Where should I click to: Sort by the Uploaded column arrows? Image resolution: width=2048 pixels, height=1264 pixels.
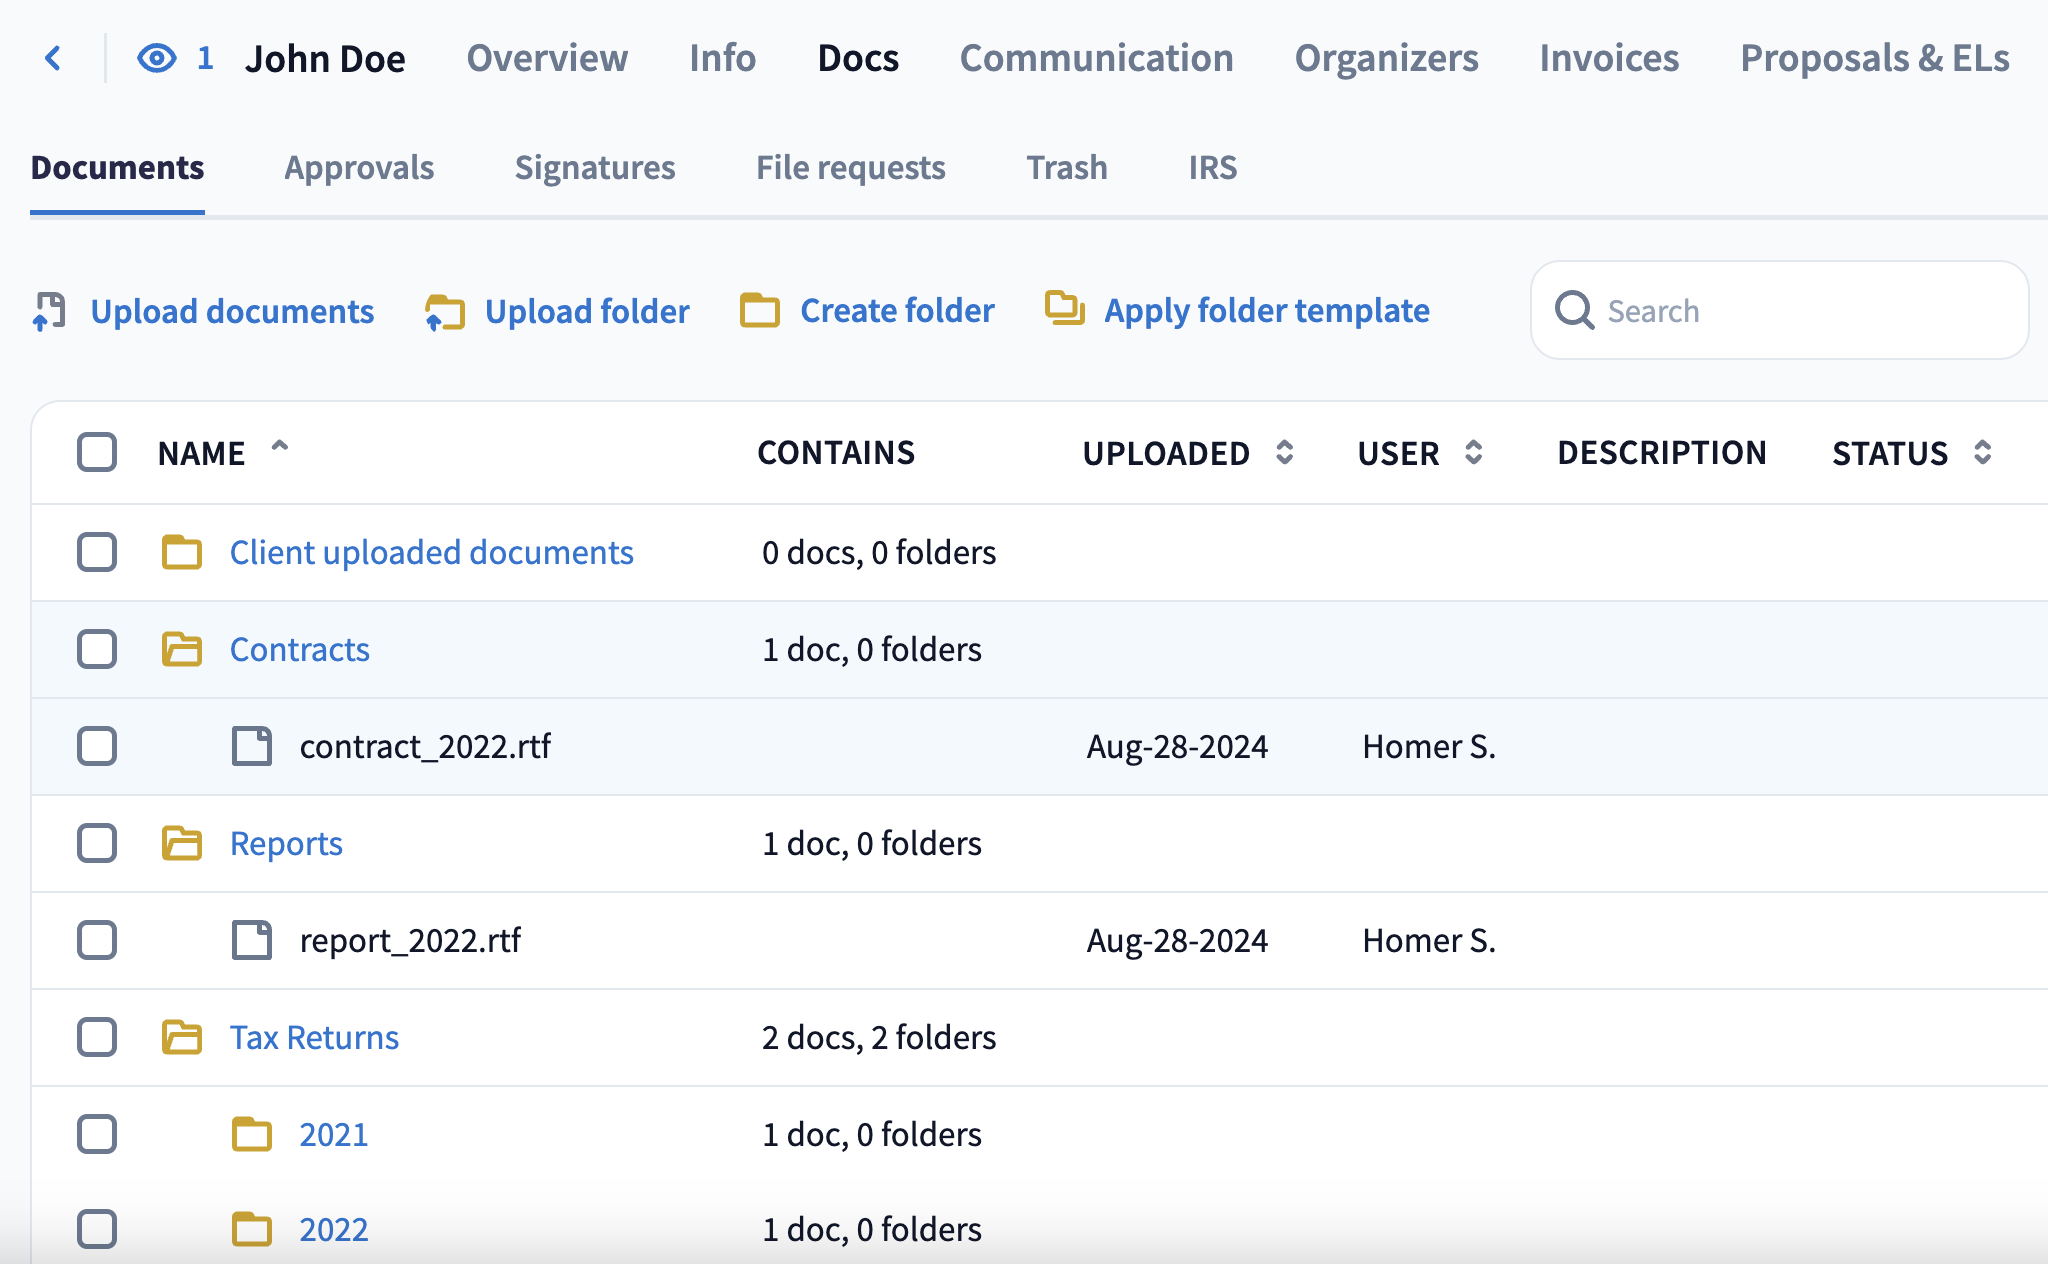tap(1285, 453)
